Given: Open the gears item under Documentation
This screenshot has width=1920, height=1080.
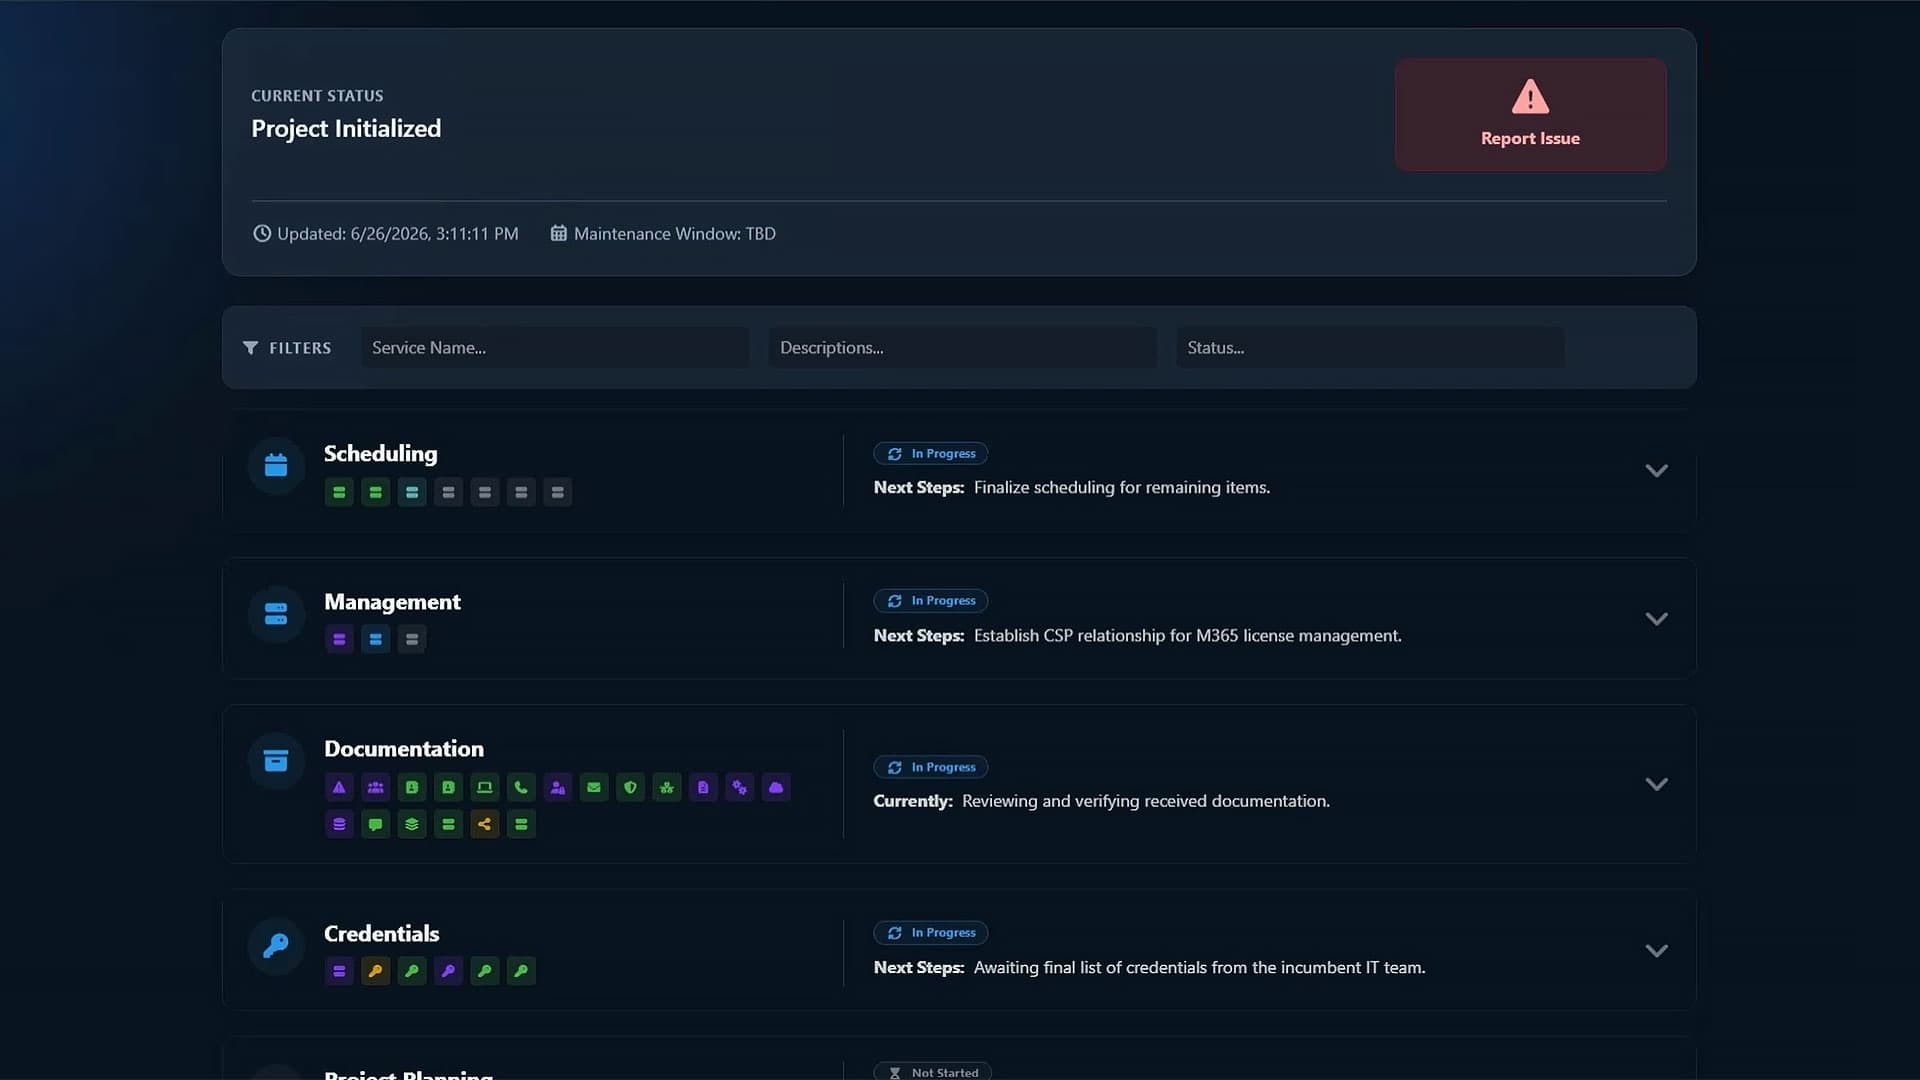Looking at the screenshot, I should 740,788.
